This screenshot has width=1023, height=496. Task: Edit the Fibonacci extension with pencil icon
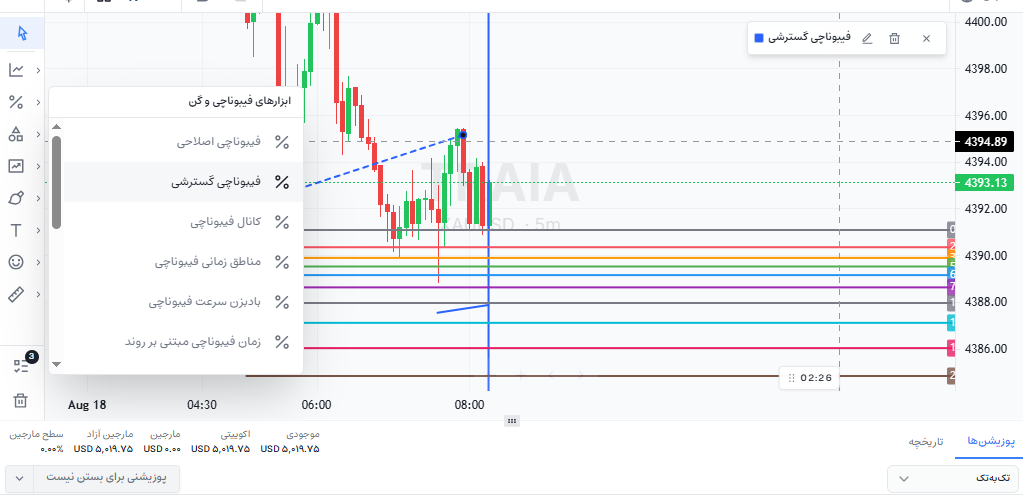pos(867,38)
